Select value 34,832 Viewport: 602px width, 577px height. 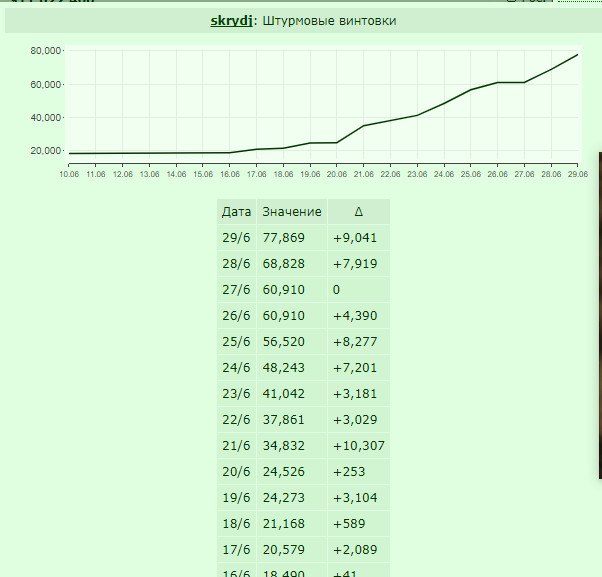pos(292,446)
